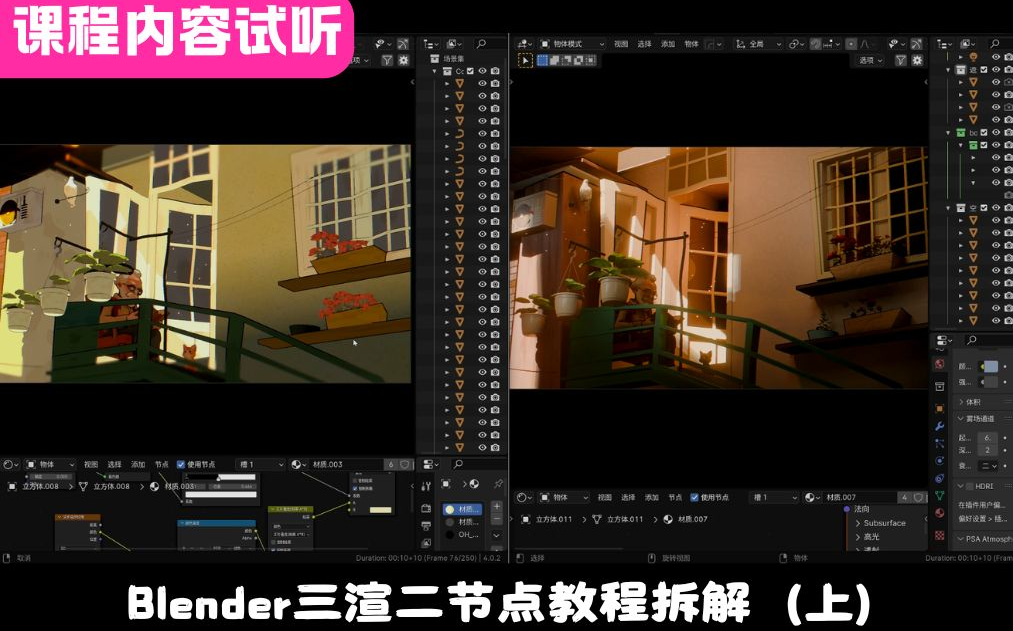
Task: Open the world 颜色 blue color swatch
Action: 990,366
